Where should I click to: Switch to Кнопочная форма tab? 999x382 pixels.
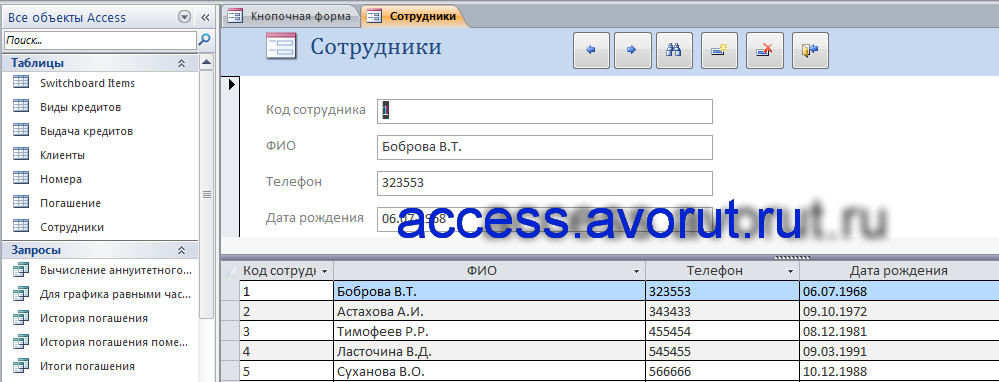[291, 17]
